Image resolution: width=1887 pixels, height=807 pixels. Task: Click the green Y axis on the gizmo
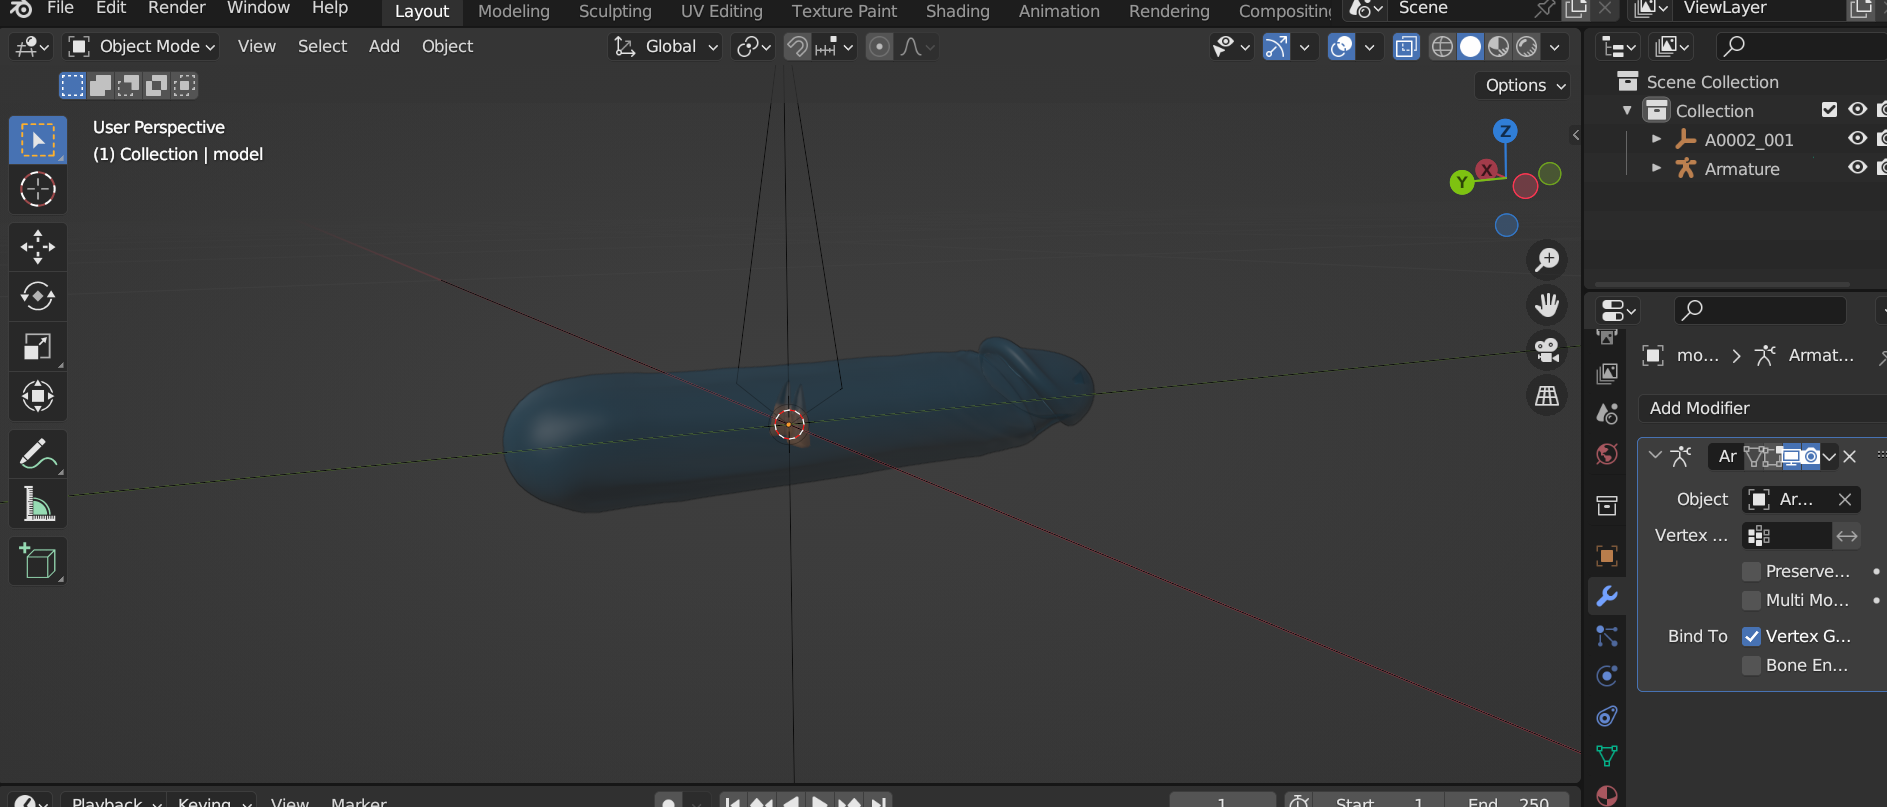(x=1462, y=182)
